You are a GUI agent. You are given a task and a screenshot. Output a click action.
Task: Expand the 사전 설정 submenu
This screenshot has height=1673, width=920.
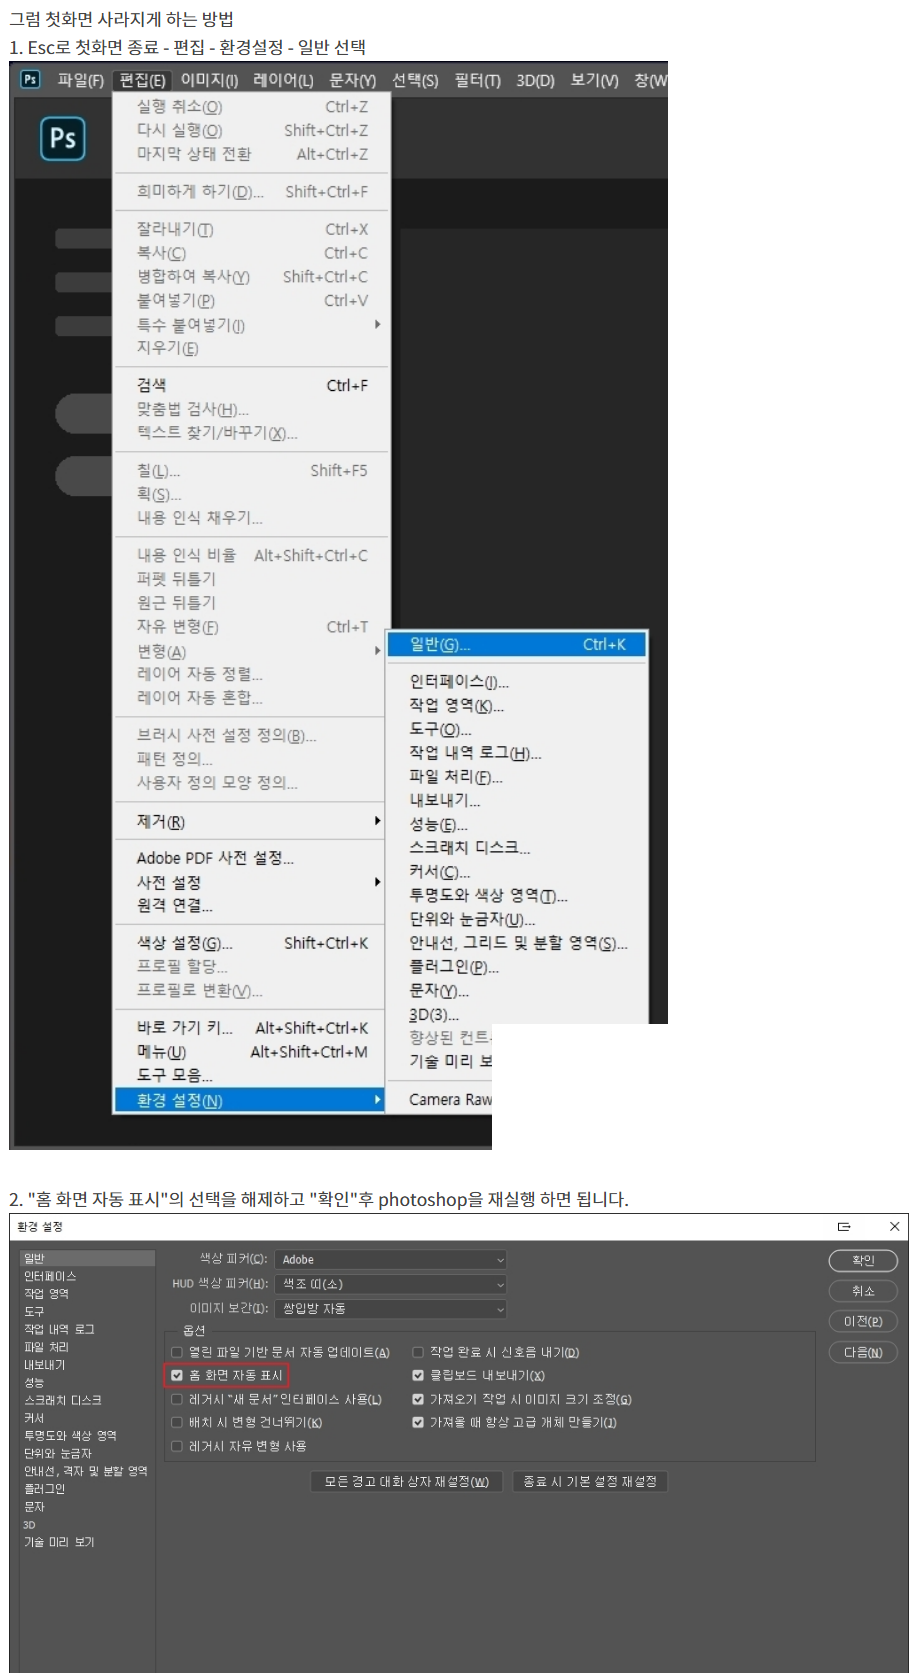[250, 882]
